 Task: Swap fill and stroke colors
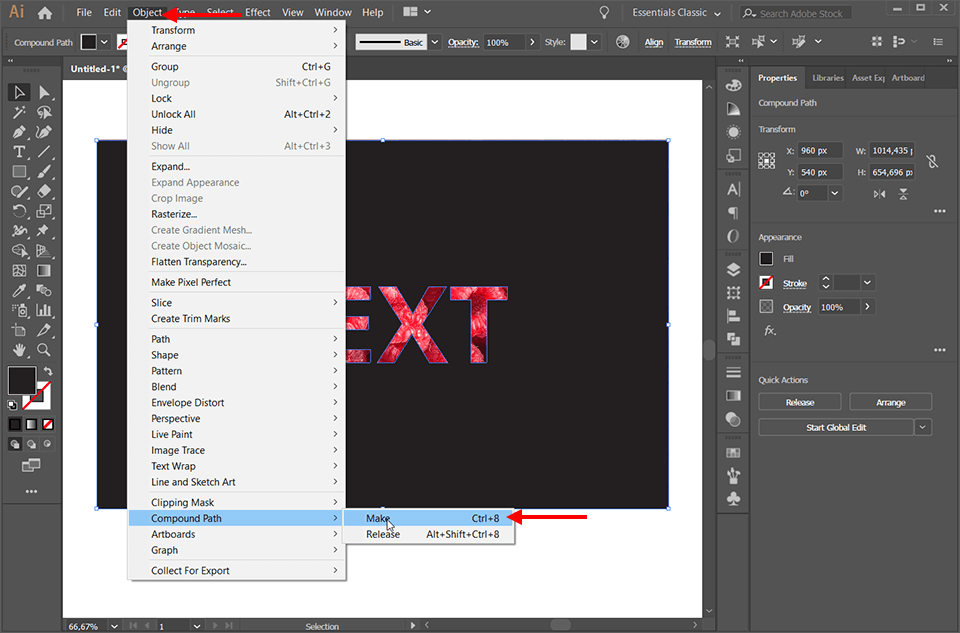(x=47, y=368)
